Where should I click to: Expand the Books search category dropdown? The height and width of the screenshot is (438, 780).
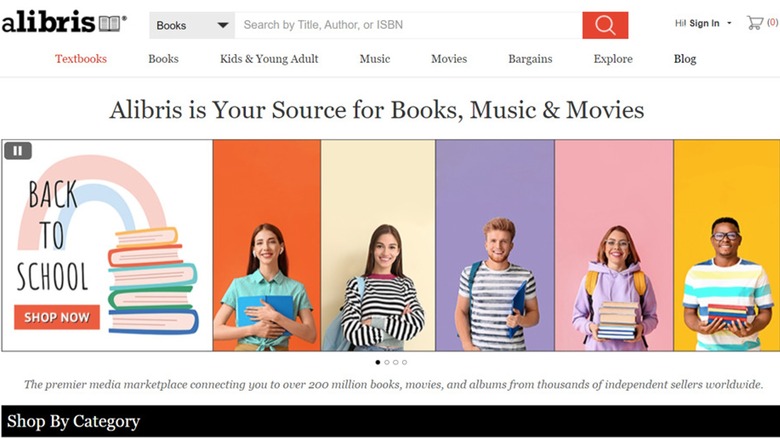point(192,25)
